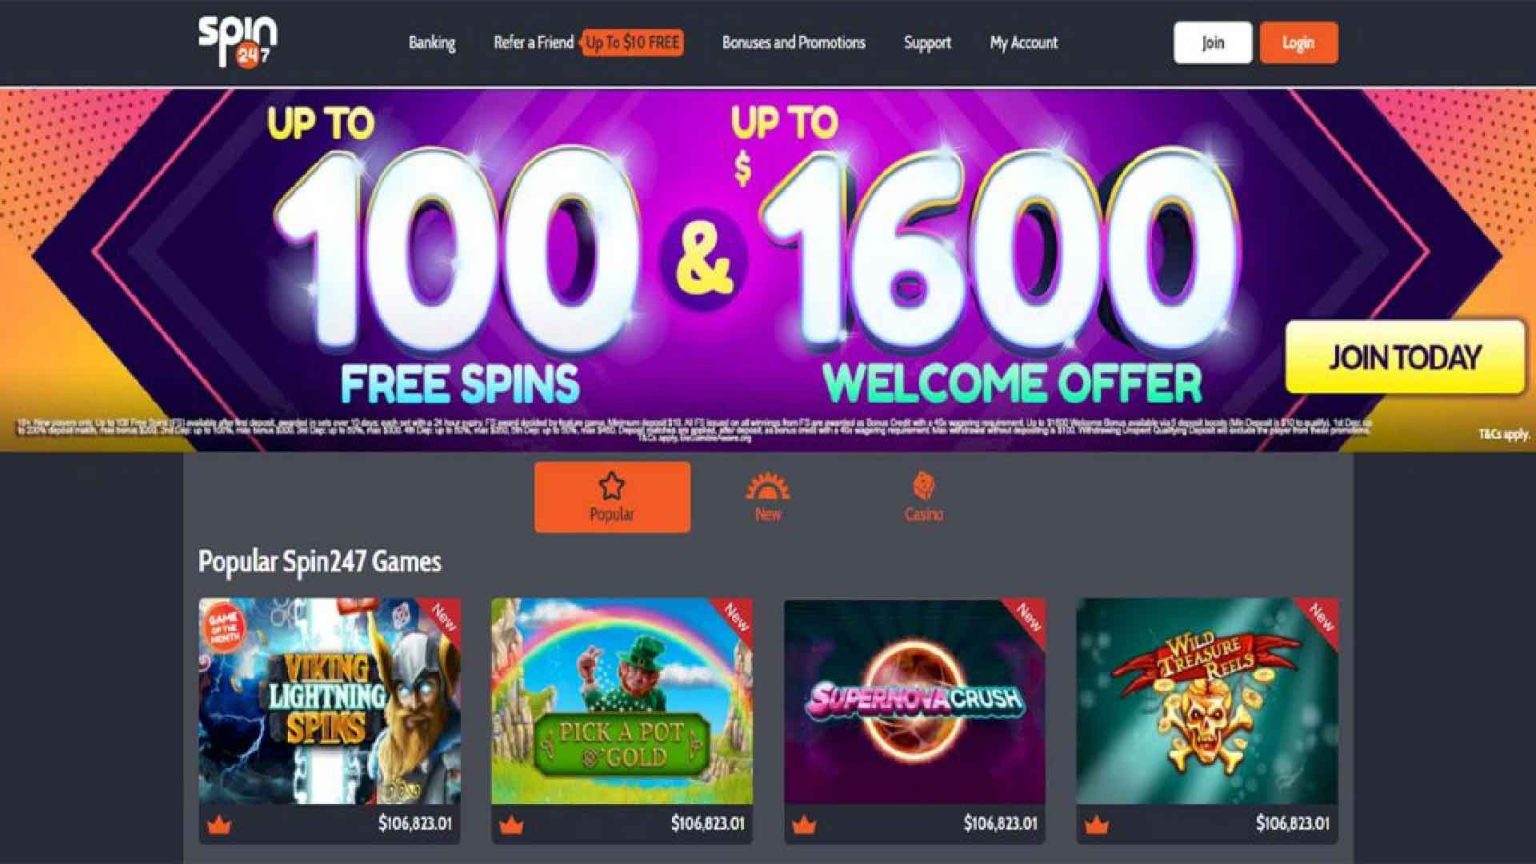
Task: Open the Viking Lightning Spins game thumbnail
Action: pyautogui.click(x=330, y=701)
